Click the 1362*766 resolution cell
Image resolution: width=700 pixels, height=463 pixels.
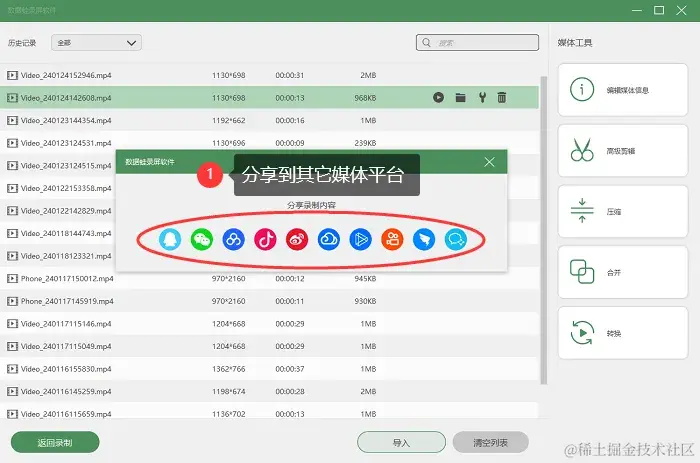(x=229, y=369)
